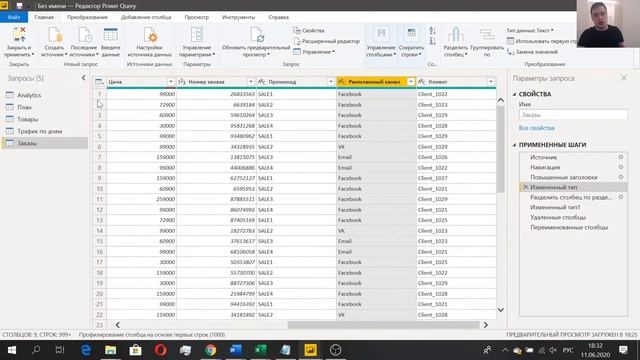Open filter dropdown for Рекламный канал column
This screenshot has height=360, width=640.
[411, 82]
